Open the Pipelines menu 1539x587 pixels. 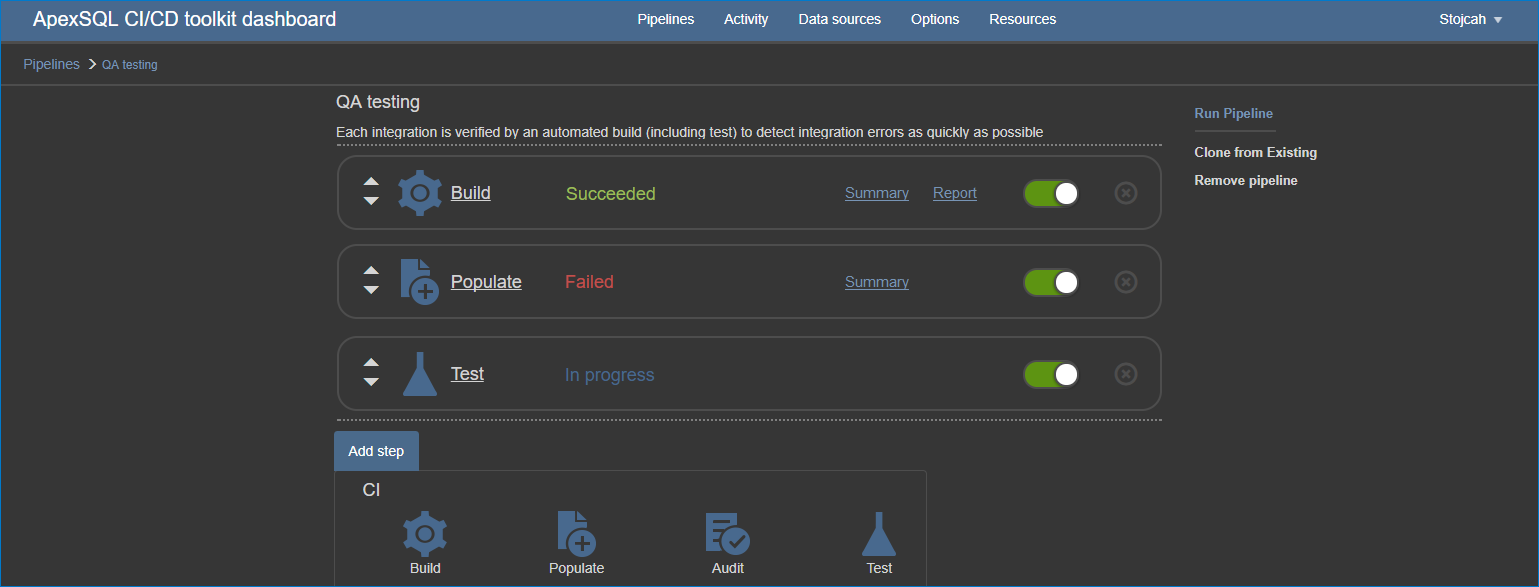[x=665, y=18]
